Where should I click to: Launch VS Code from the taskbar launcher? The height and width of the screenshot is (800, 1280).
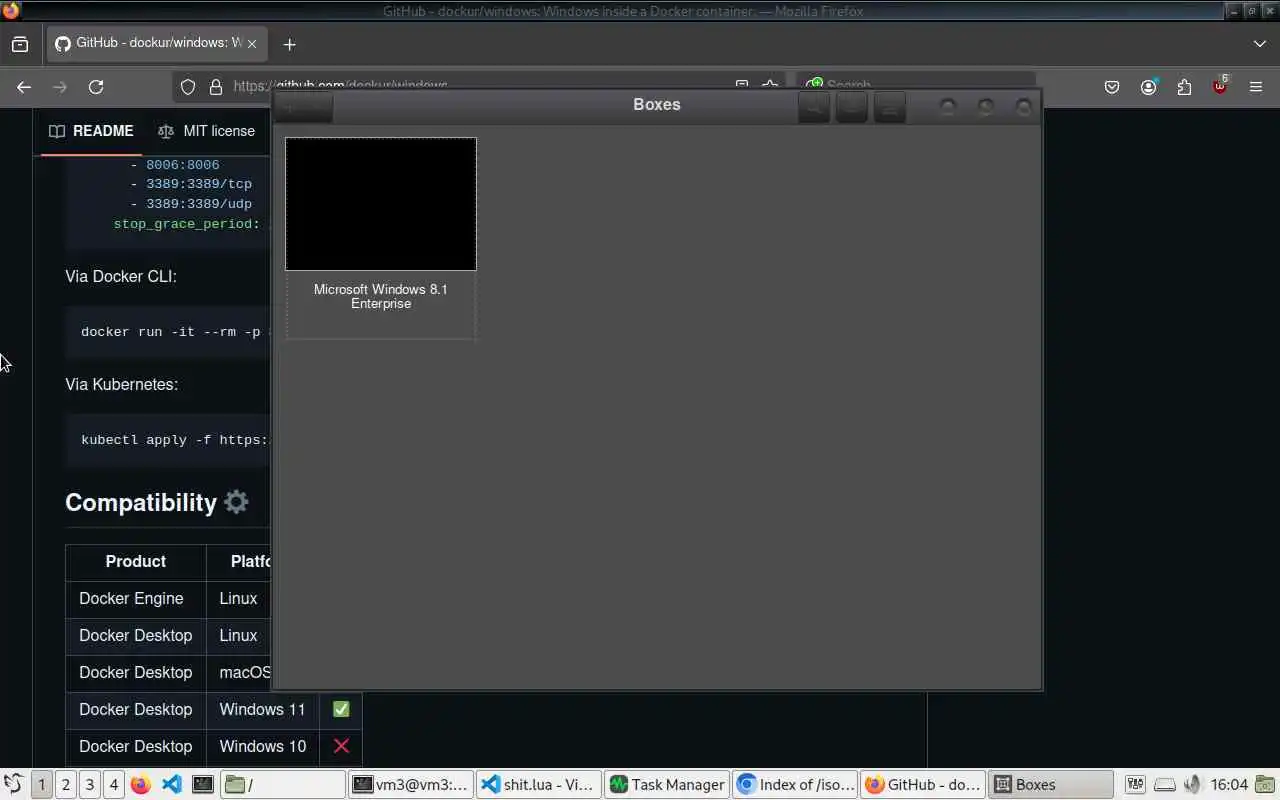point(171,785)
